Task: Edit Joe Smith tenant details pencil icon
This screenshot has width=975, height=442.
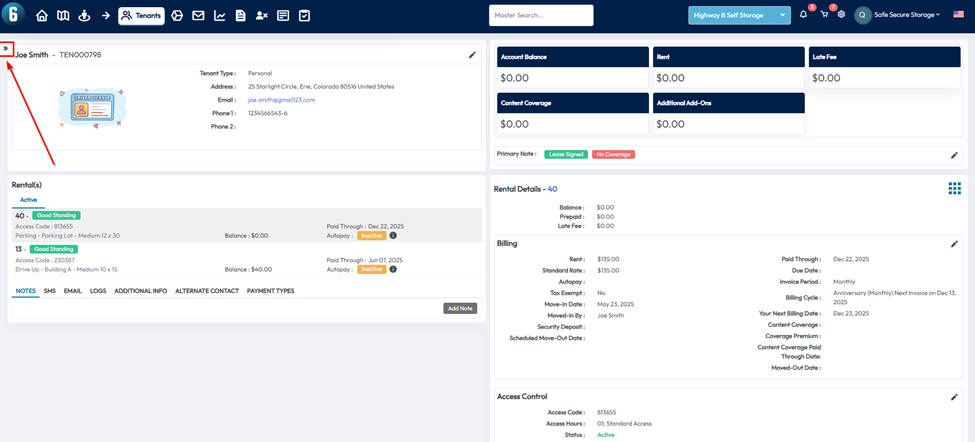Action: tap(472, 55)
